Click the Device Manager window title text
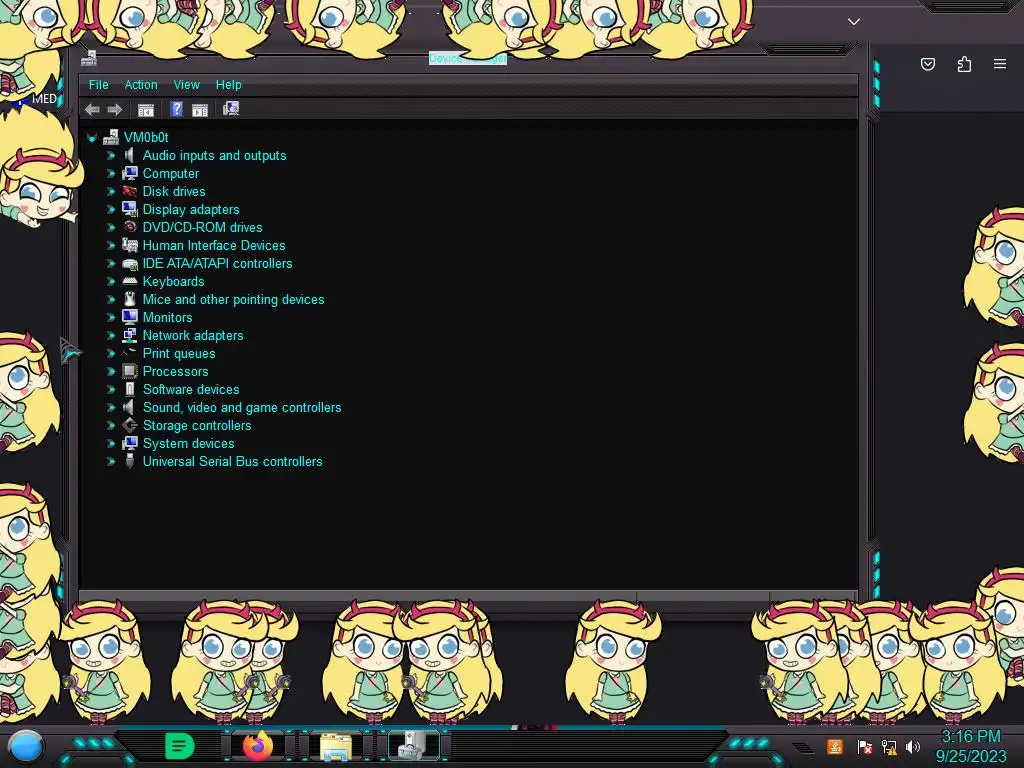 pyautogui.click(x=468, y=58)
